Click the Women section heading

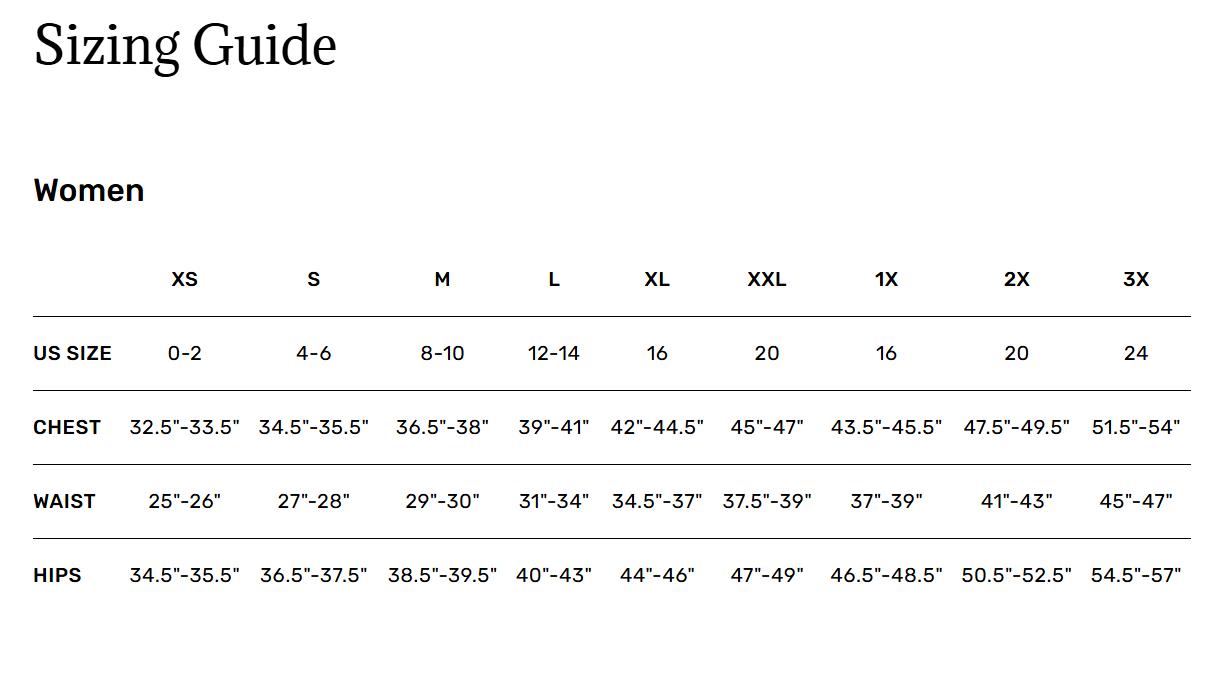pos(89,190)
